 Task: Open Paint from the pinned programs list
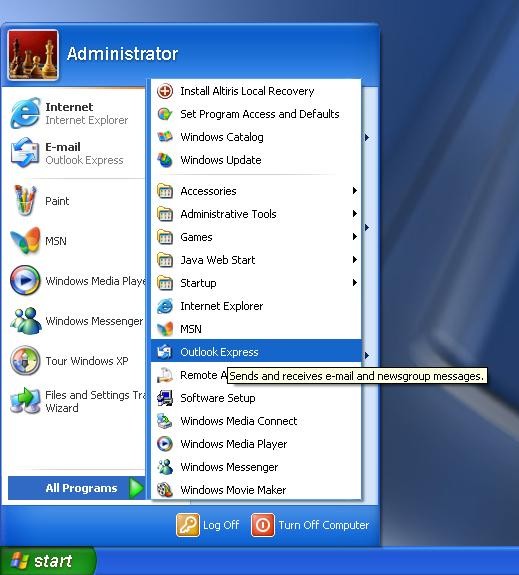73,201
